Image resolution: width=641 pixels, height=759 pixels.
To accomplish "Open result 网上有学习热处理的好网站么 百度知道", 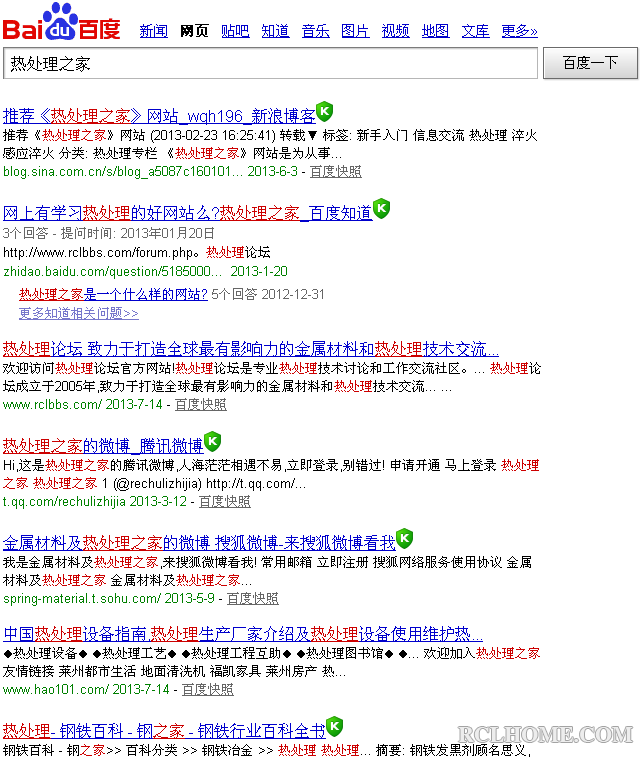I will pyautogui.click(x=187, y=213).
